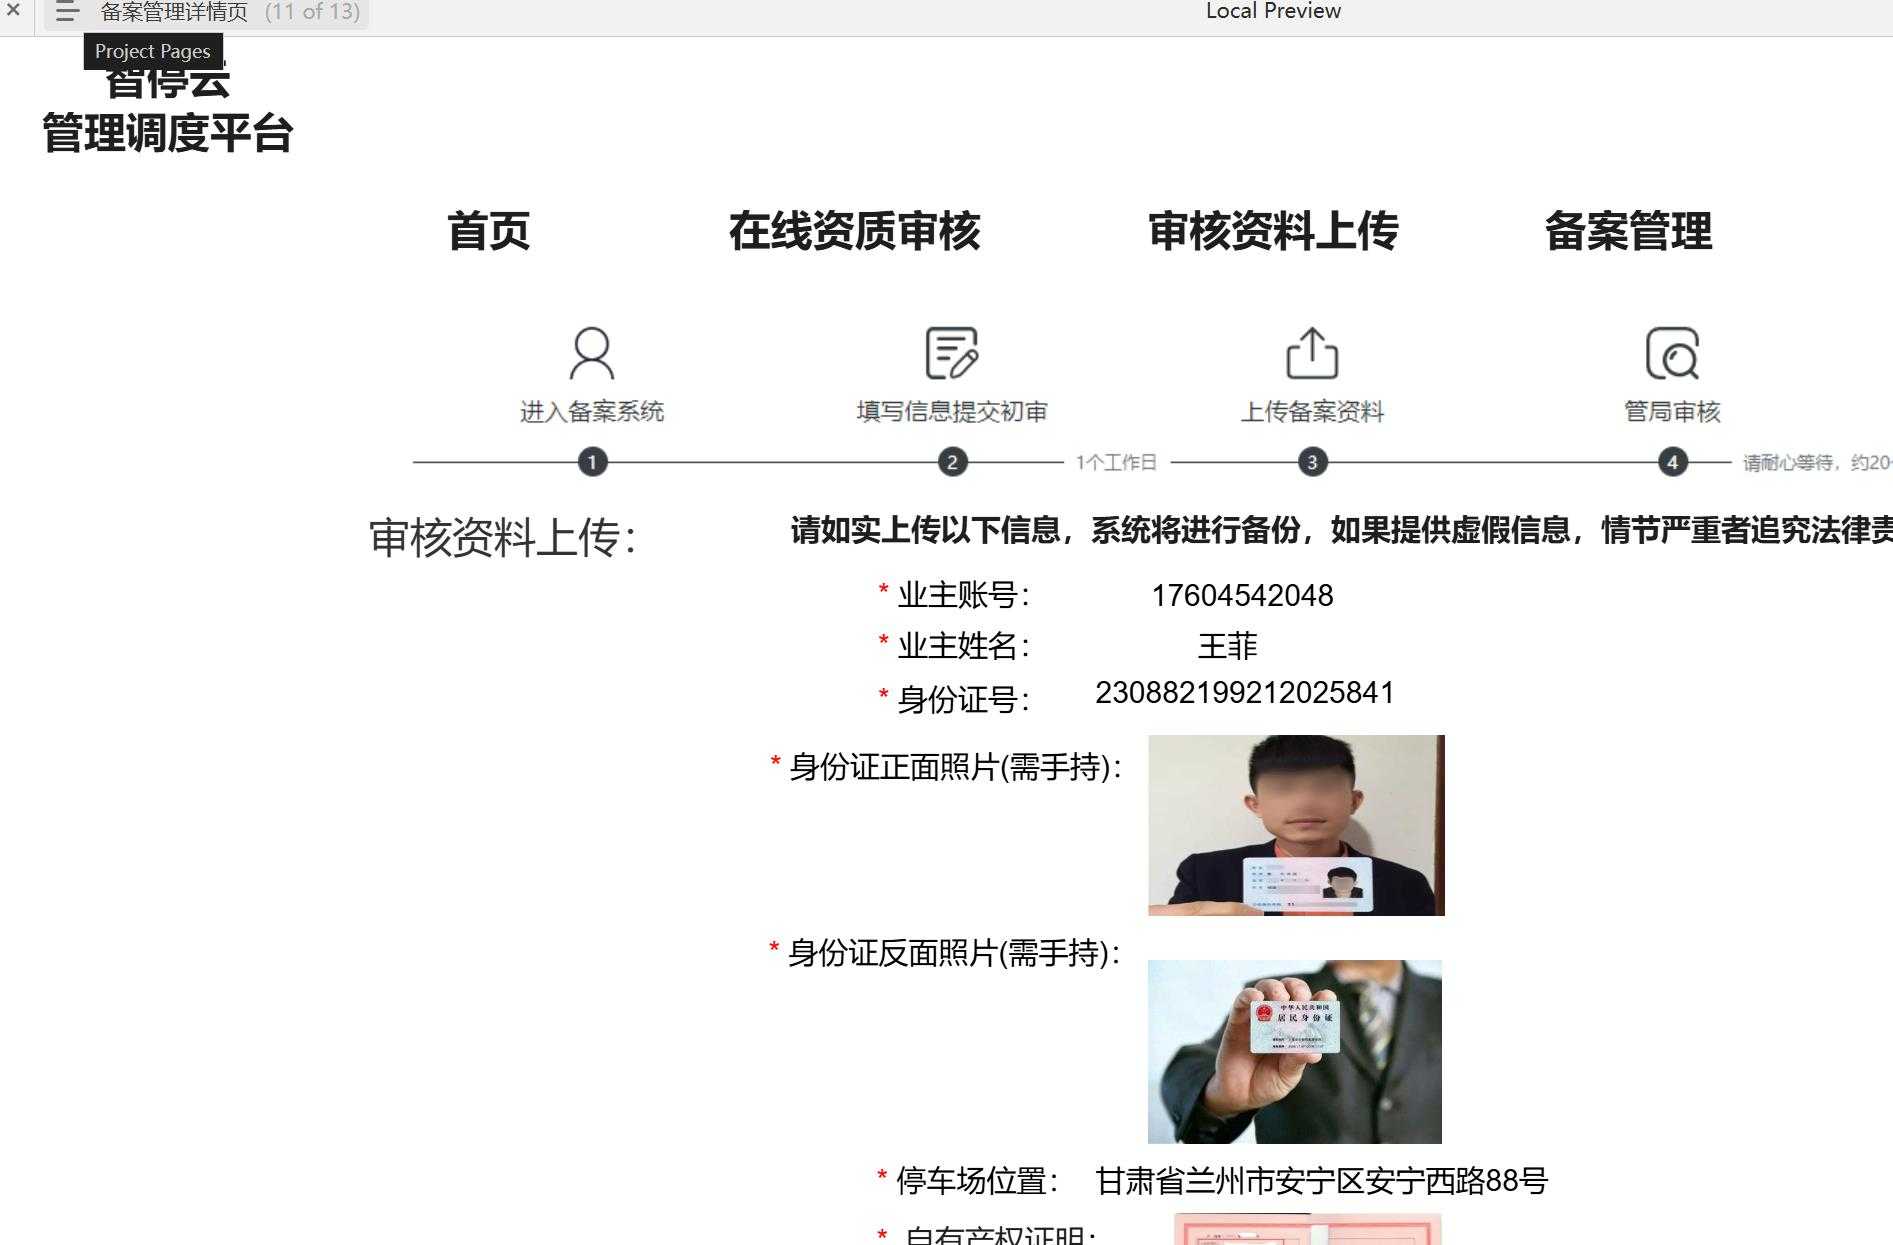Click the 审核资料上传: section heading

point(503,538)
